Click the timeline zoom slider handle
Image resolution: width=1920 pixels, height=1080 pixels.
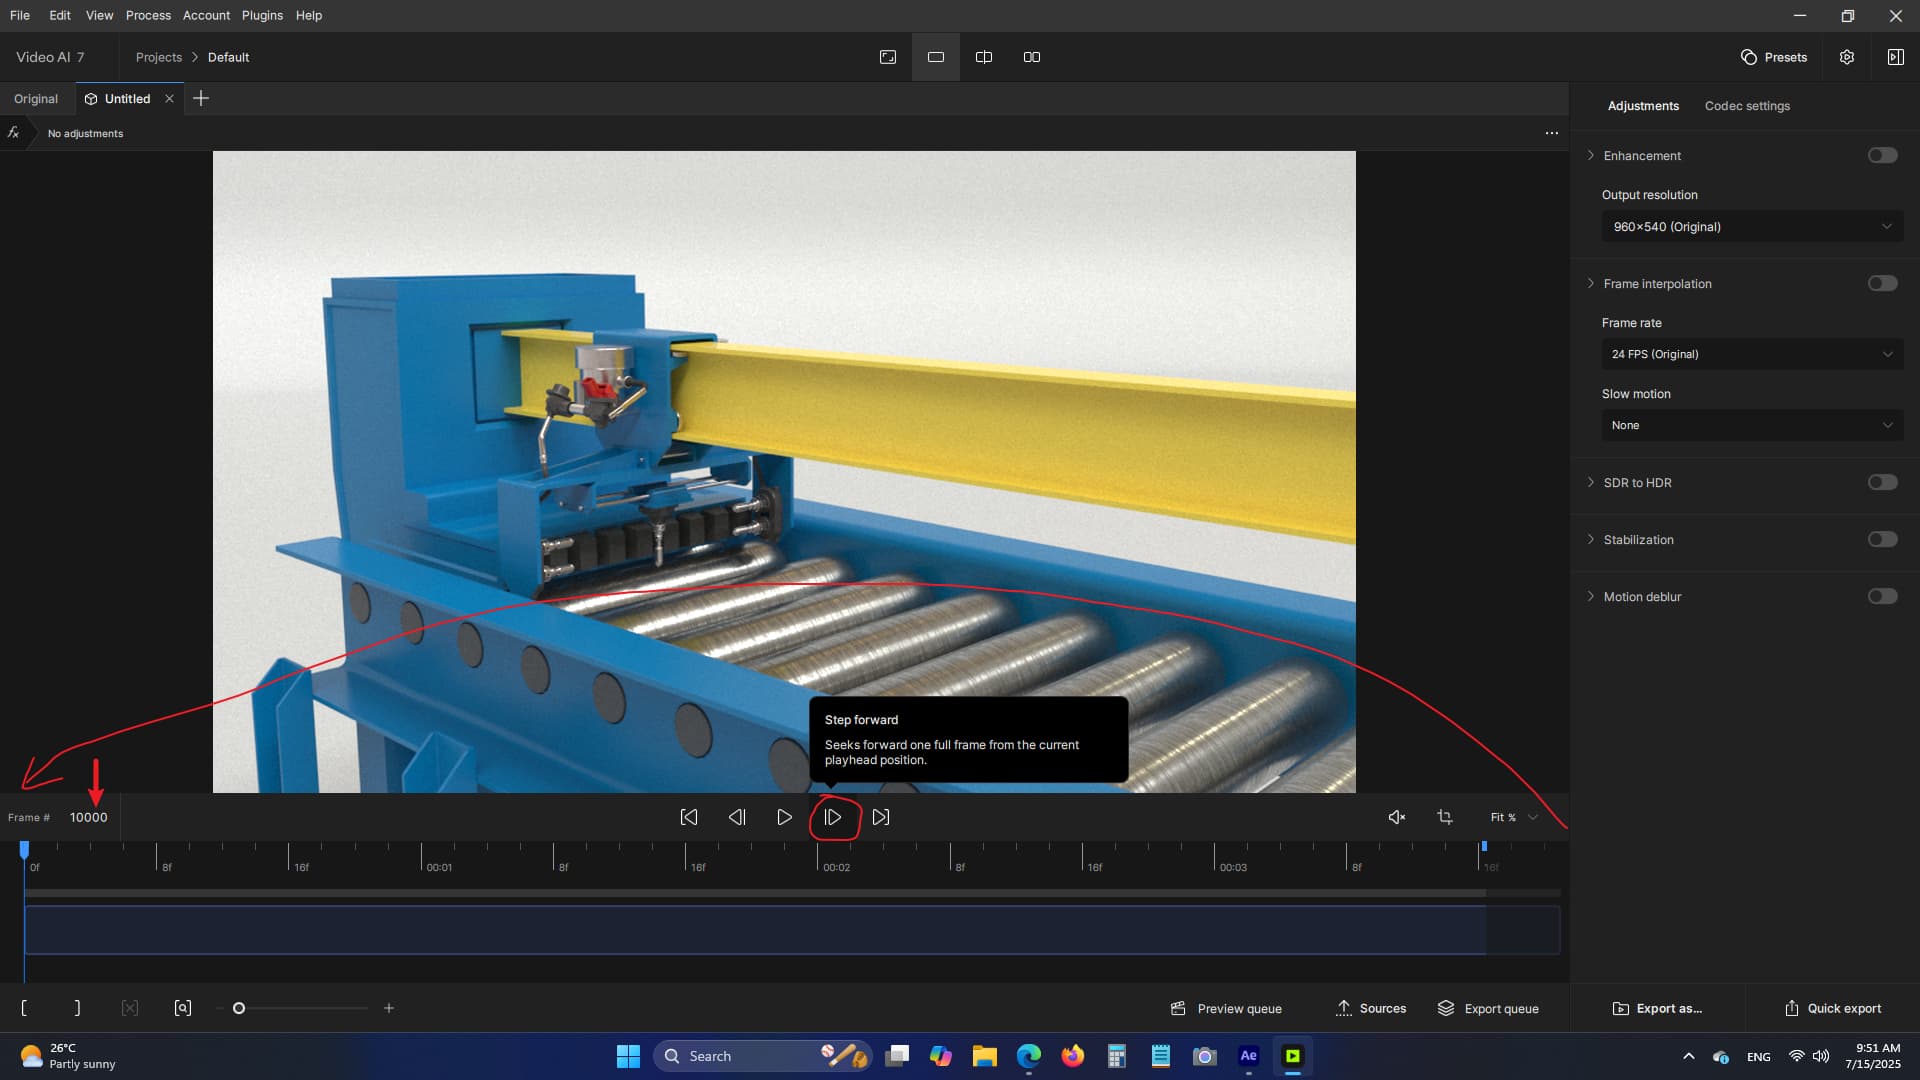pos(239,1008)
